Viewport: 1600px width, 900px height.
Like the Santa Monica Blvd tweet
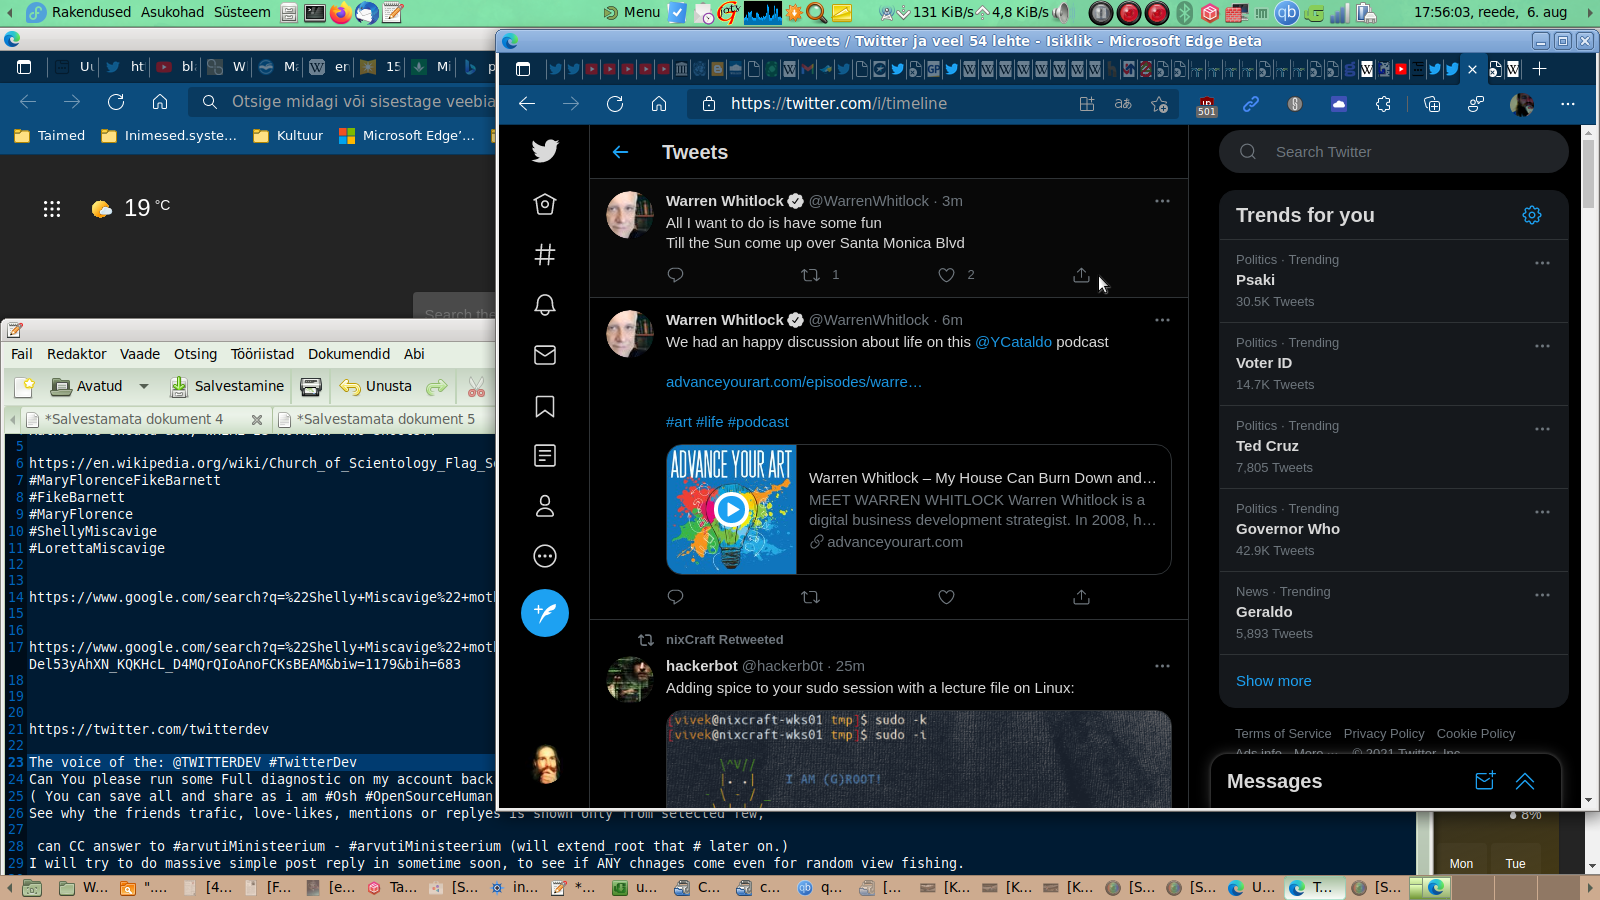pyautogui.click(x=946, y=275)
